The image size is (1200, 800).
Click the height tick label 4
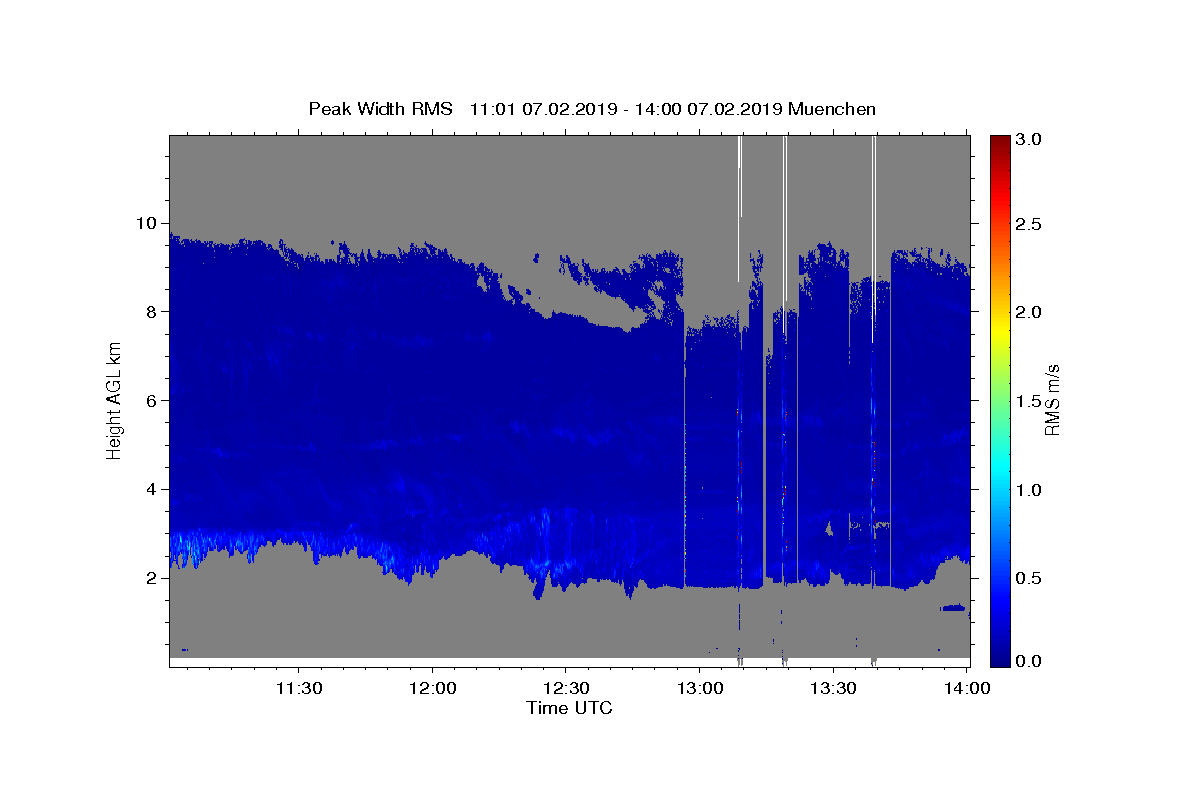[150, 489]
